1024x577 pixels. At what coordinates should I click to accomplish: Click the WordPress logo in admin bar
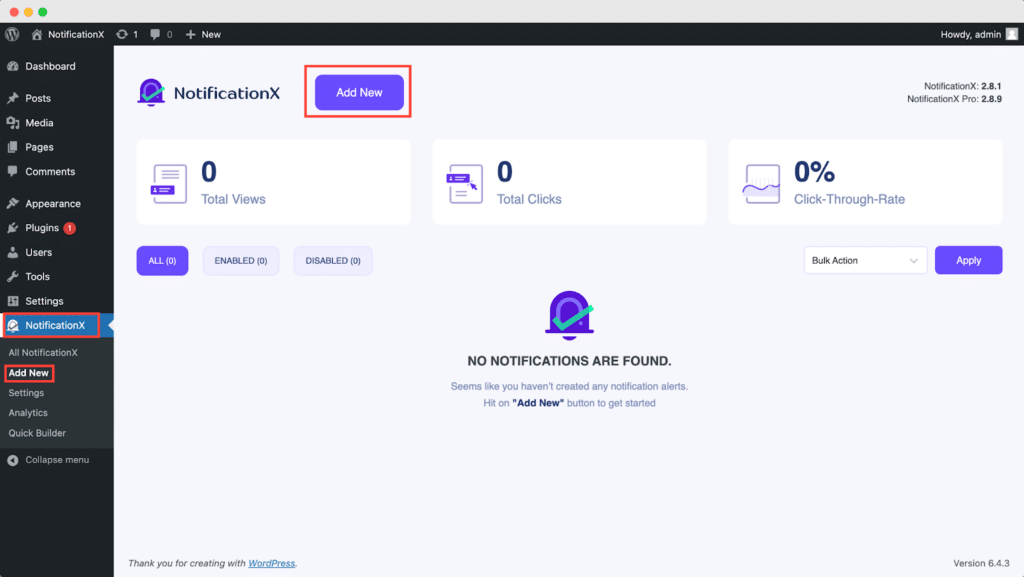point(12,34)
